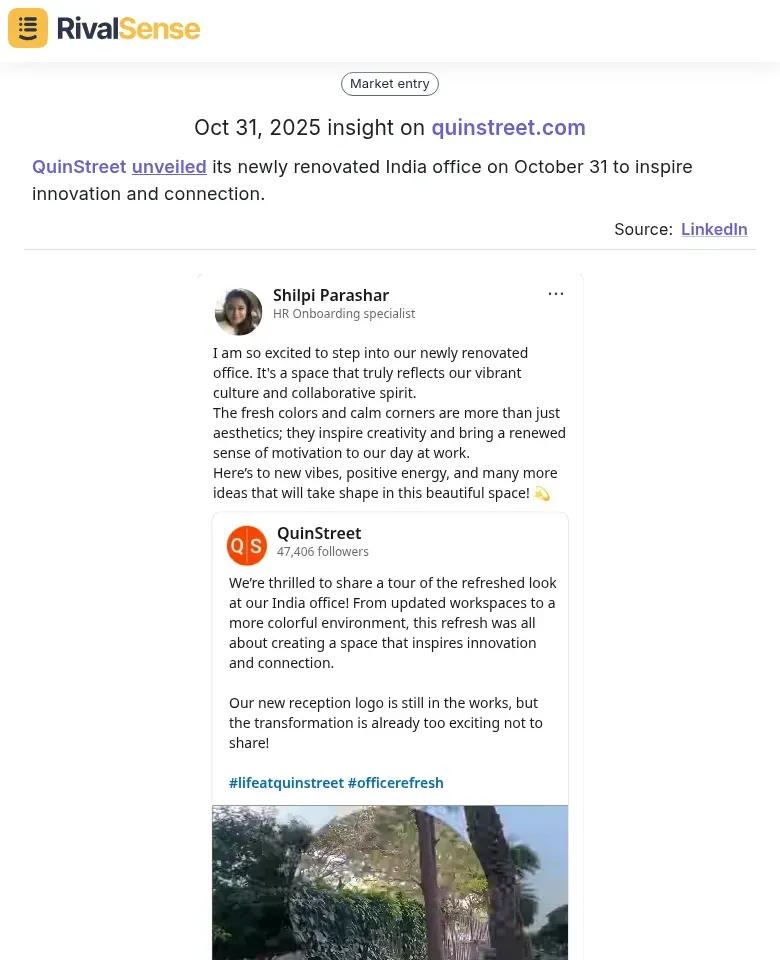Click the RivalSense wordmark text
The width and height of the screenshot is (780, 960).
[128, 28]
